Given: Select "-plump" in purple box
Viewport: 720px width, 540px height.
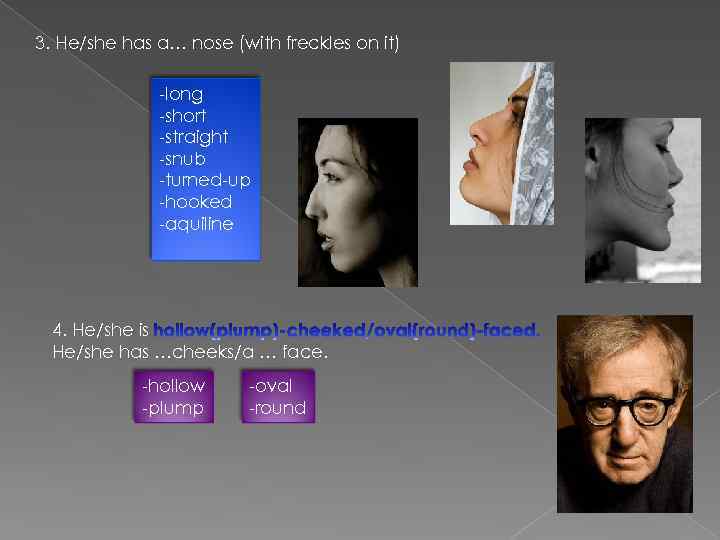Looking at the screenshot, I should tap(173, 408).
